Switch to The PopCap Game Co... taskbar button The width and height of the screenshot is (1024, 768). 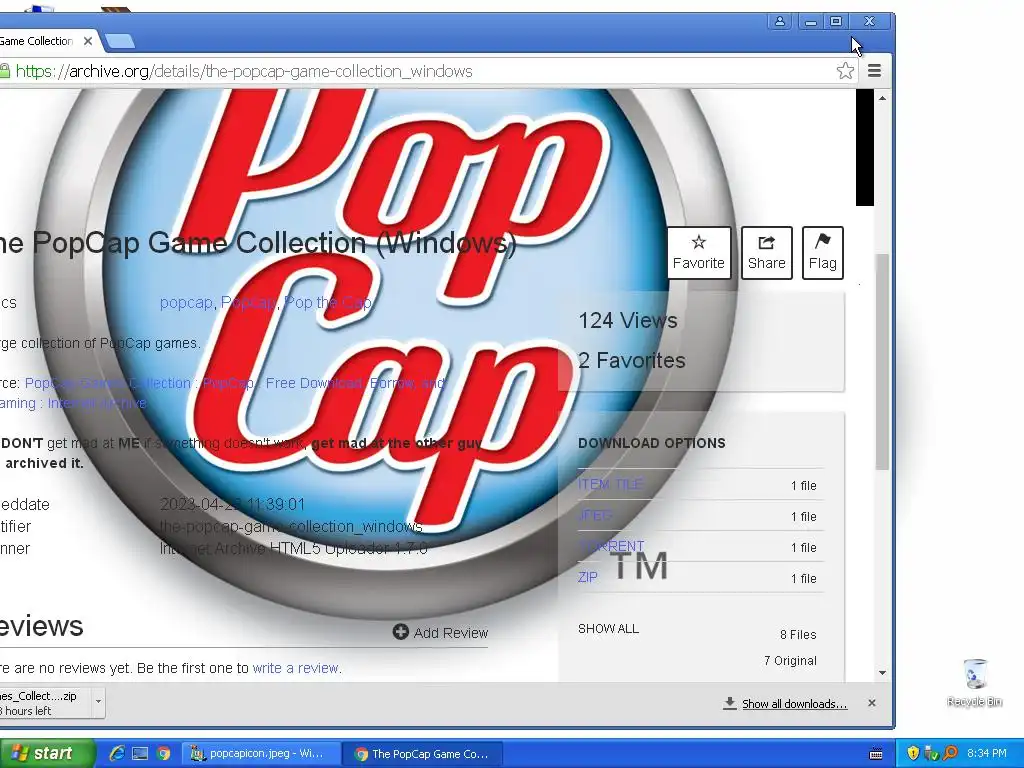coord(423,754)
